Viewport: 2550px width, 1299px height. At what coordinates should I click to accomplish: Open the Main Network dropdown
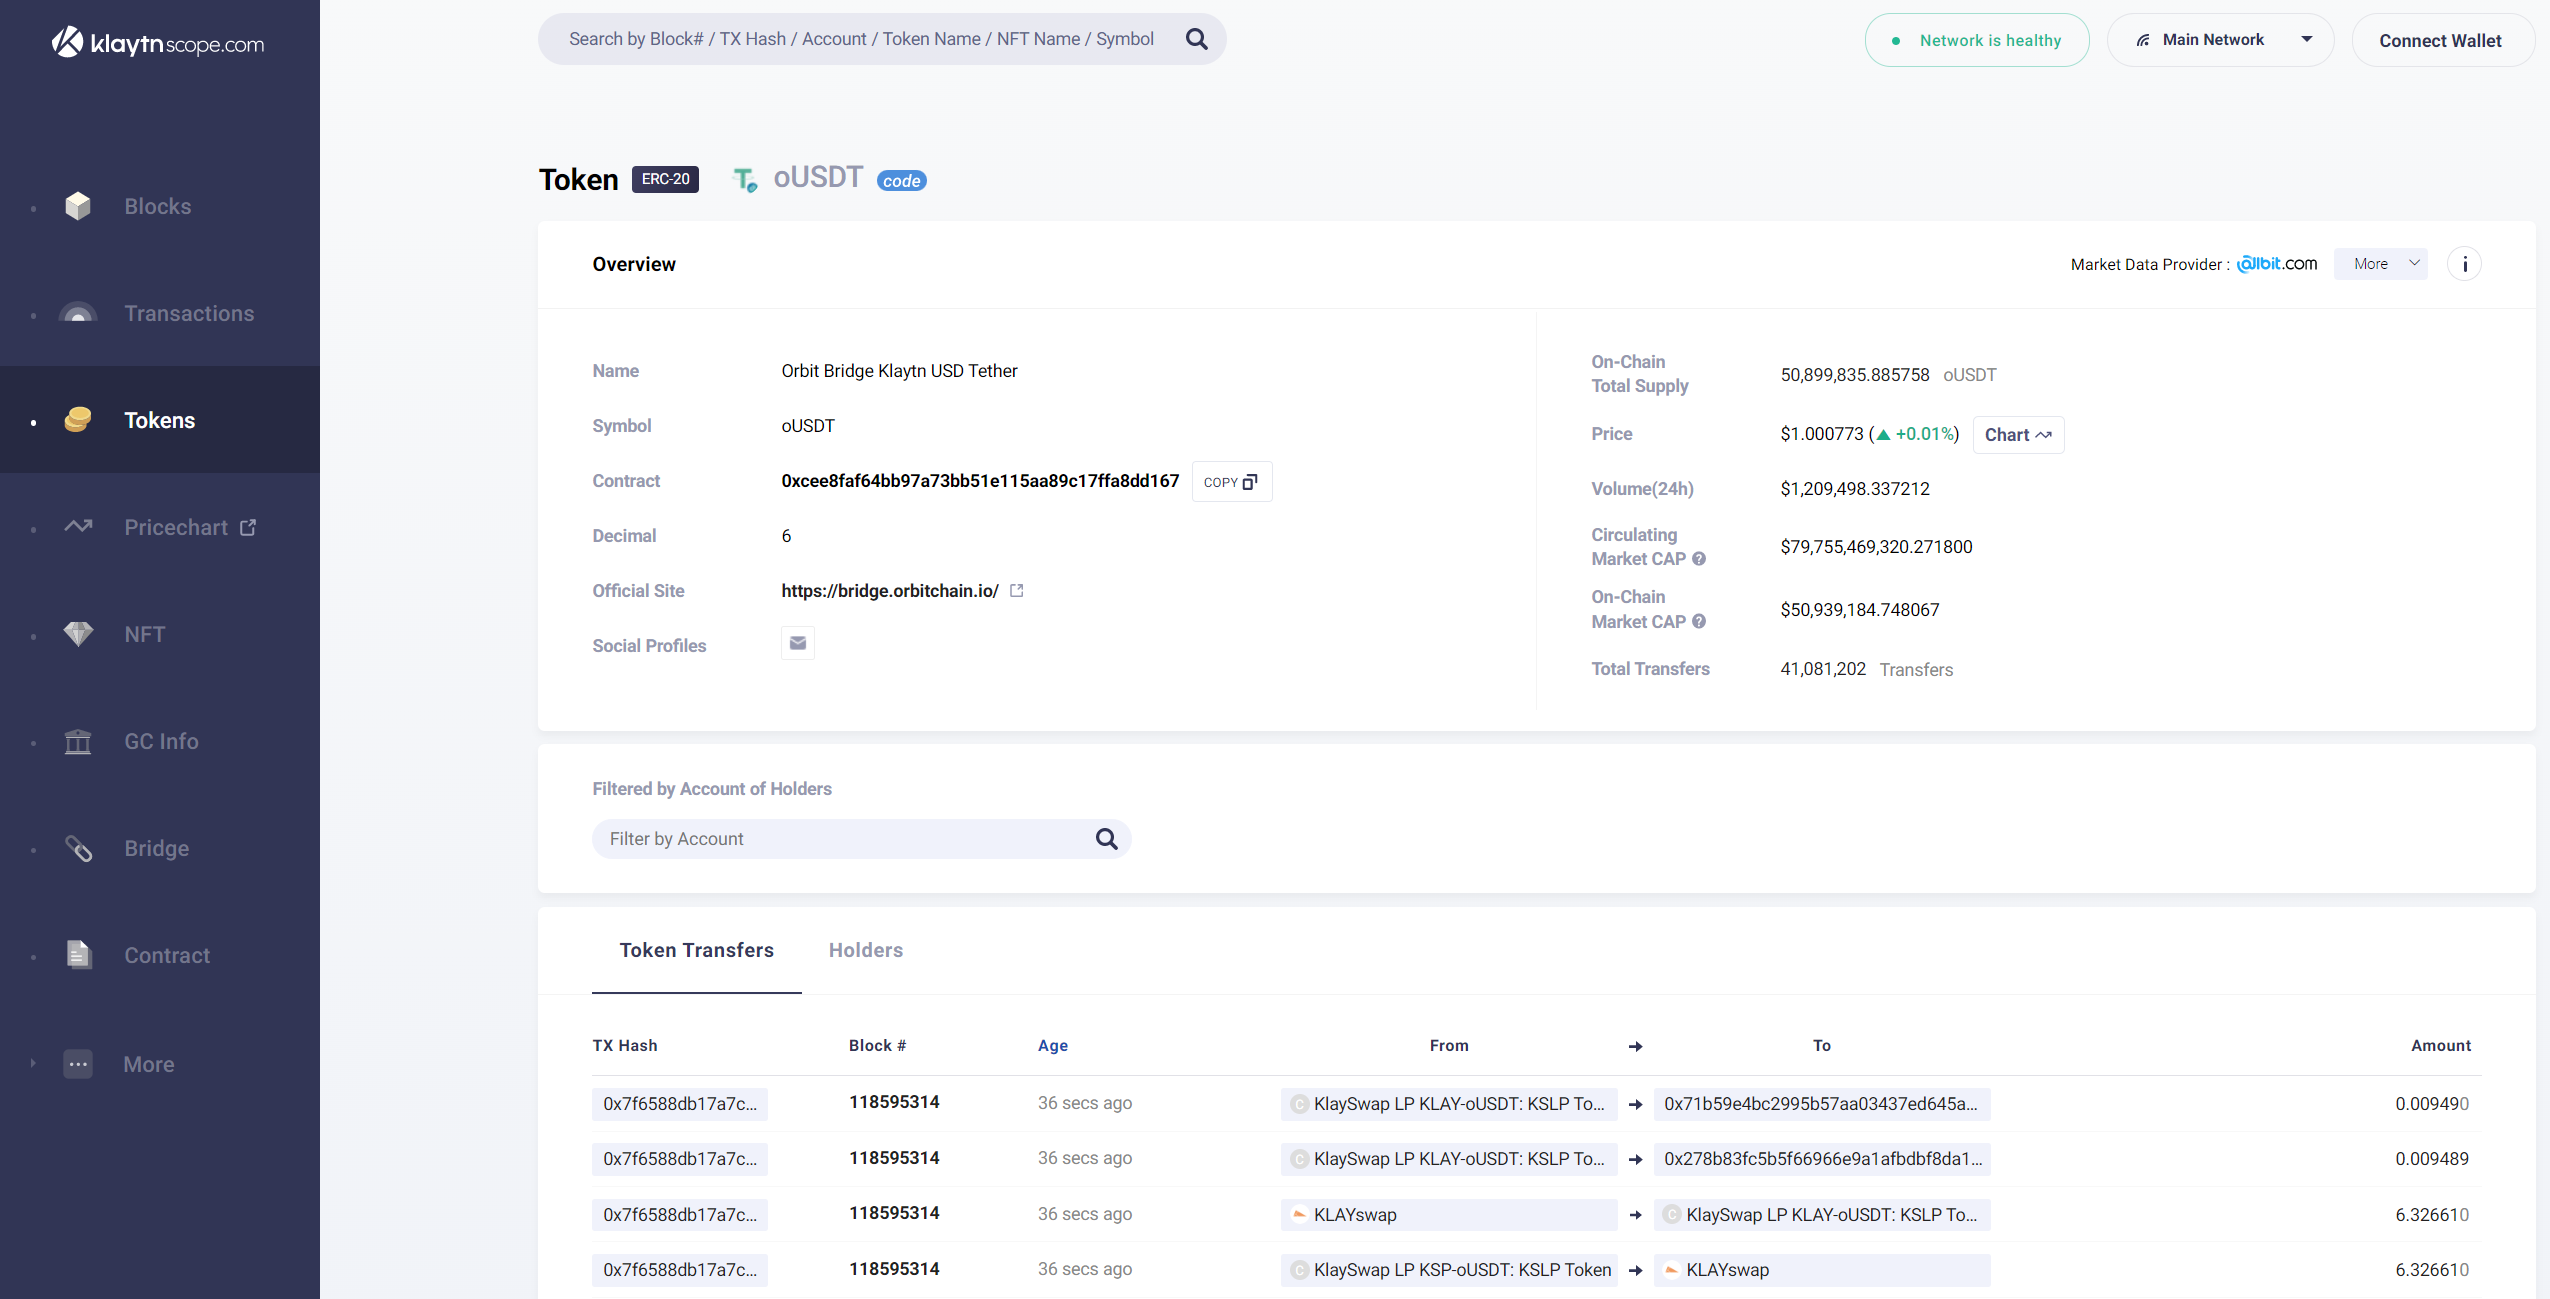(2220, 40)
